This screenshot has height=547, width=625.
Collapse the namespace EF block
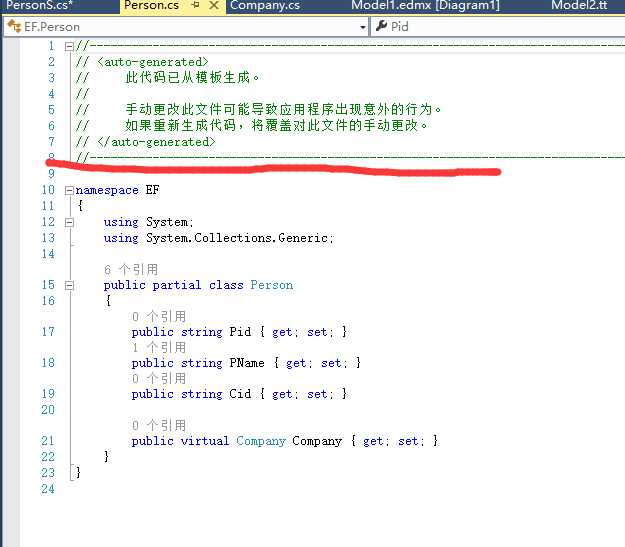(69, 191)
